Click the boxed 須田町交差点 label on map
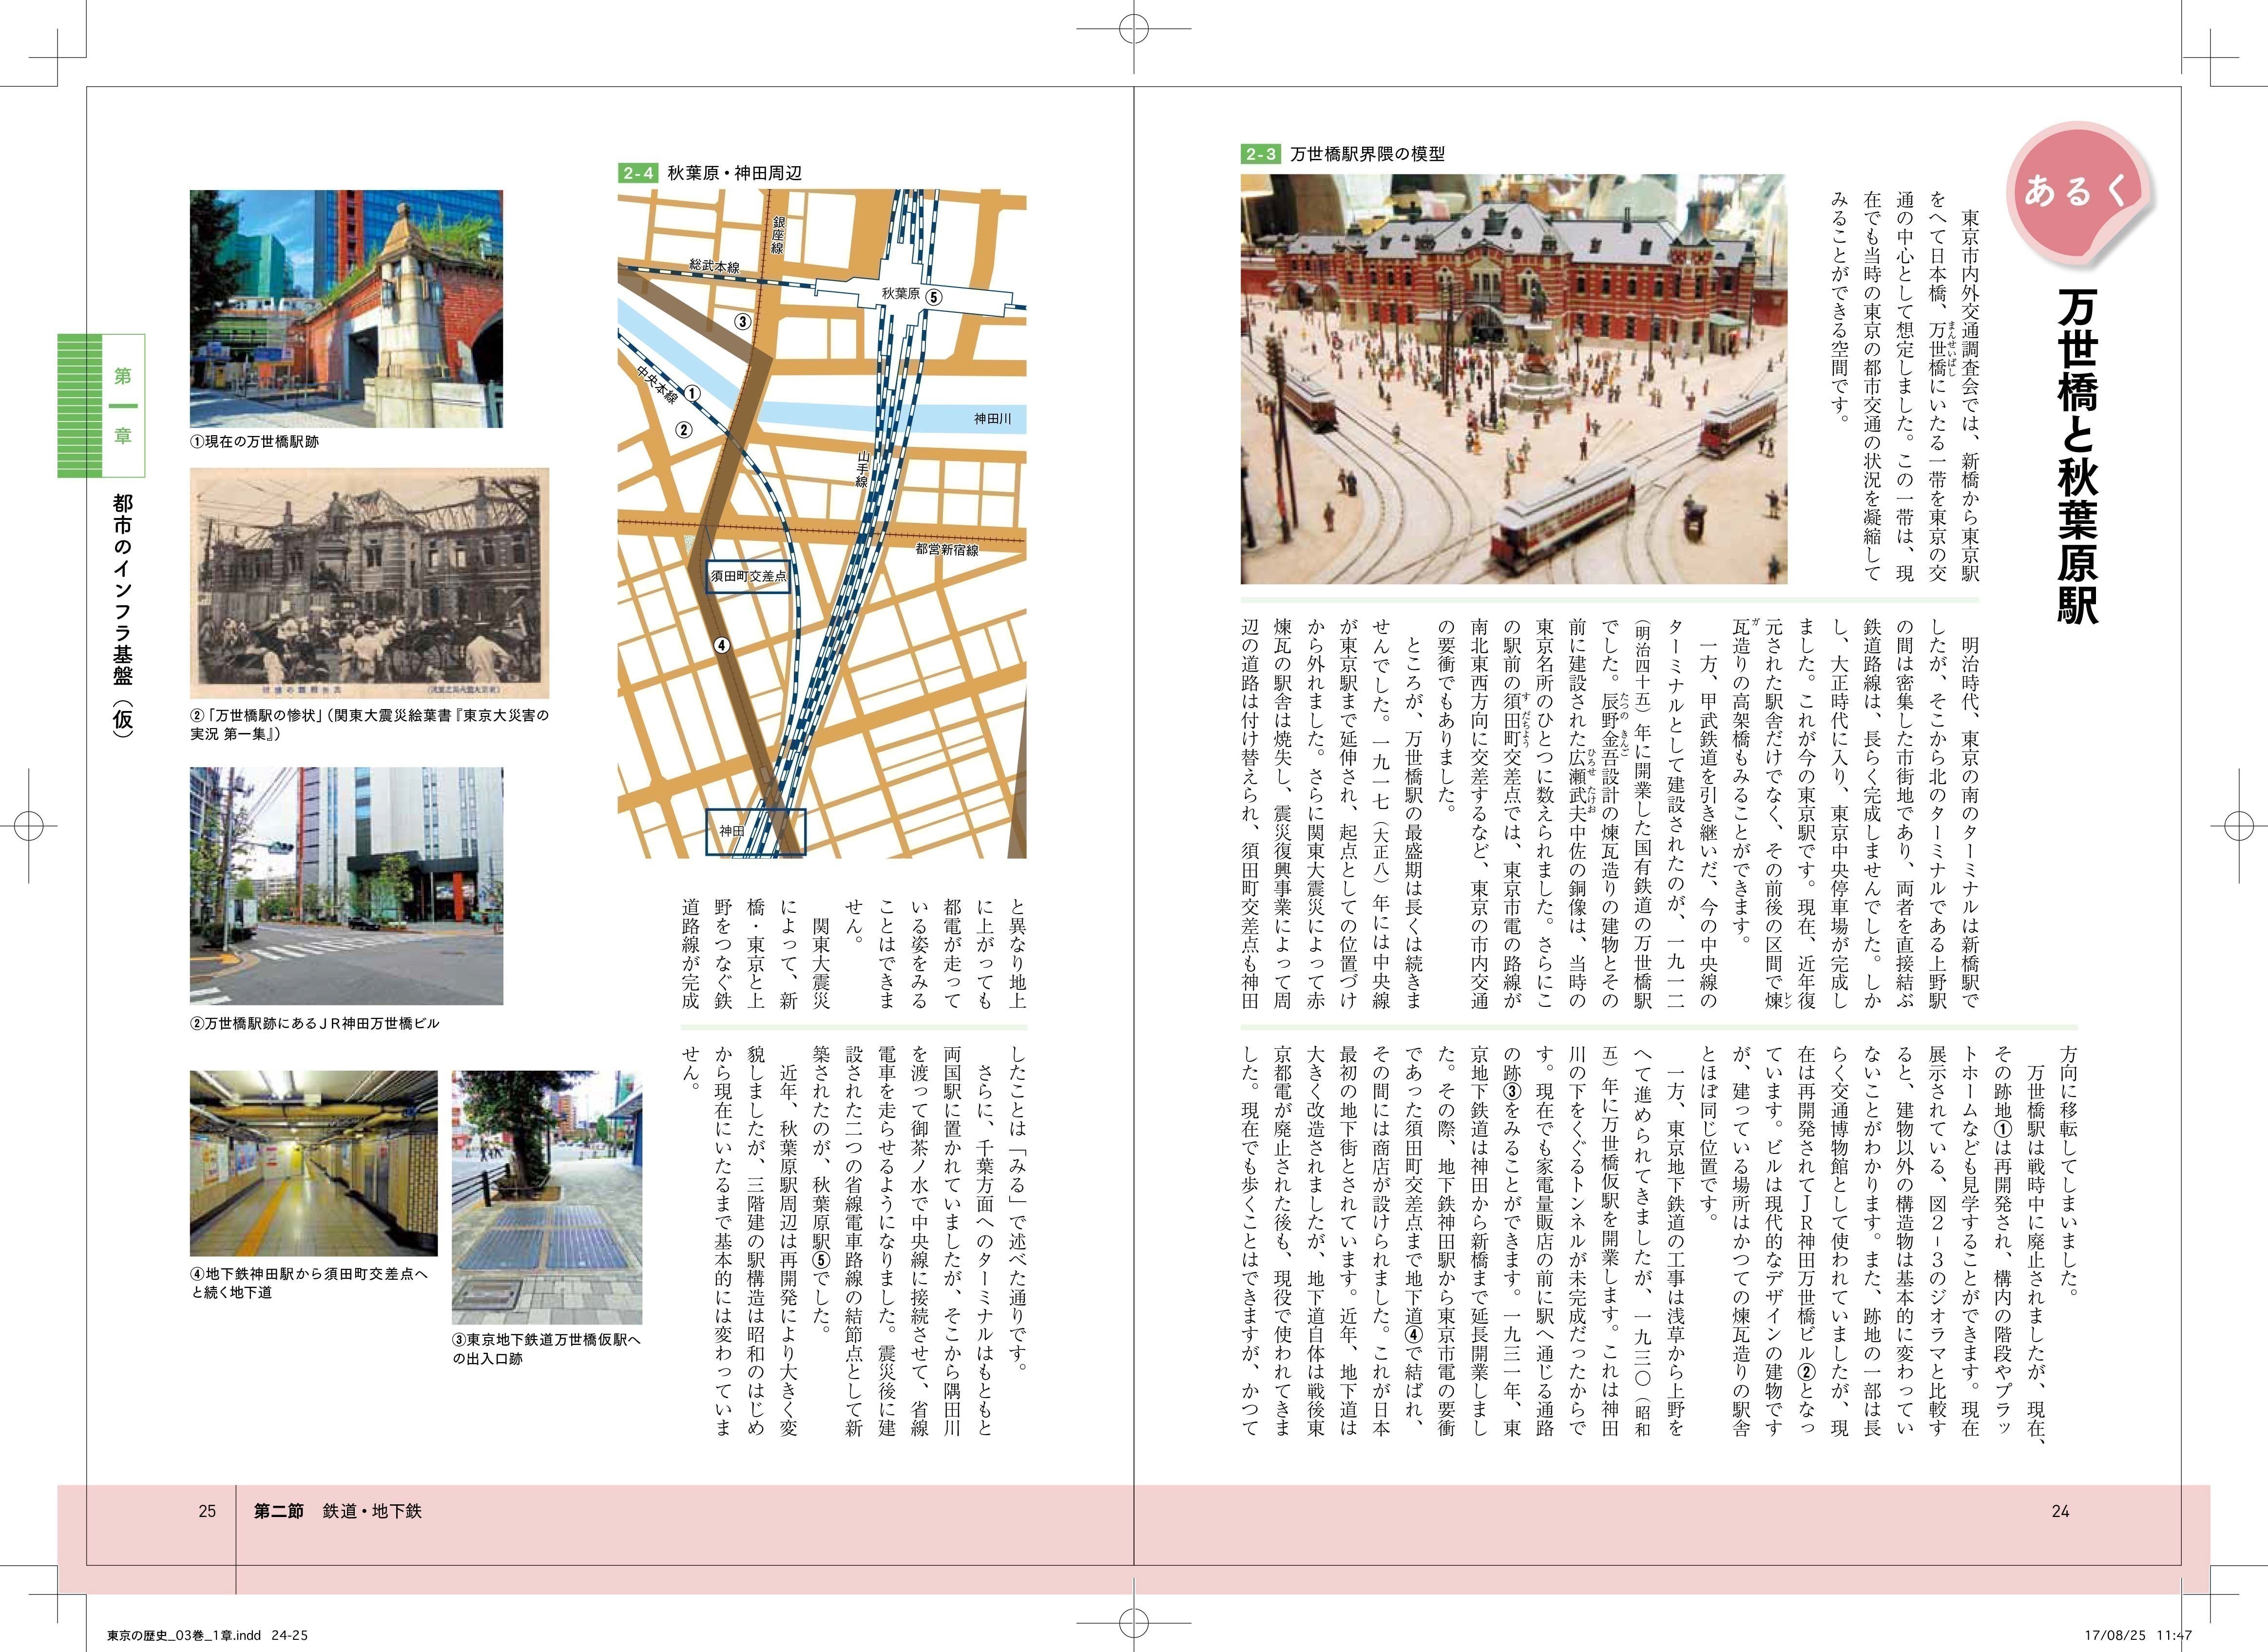The image size is (2268, 1652). point(748,576)
